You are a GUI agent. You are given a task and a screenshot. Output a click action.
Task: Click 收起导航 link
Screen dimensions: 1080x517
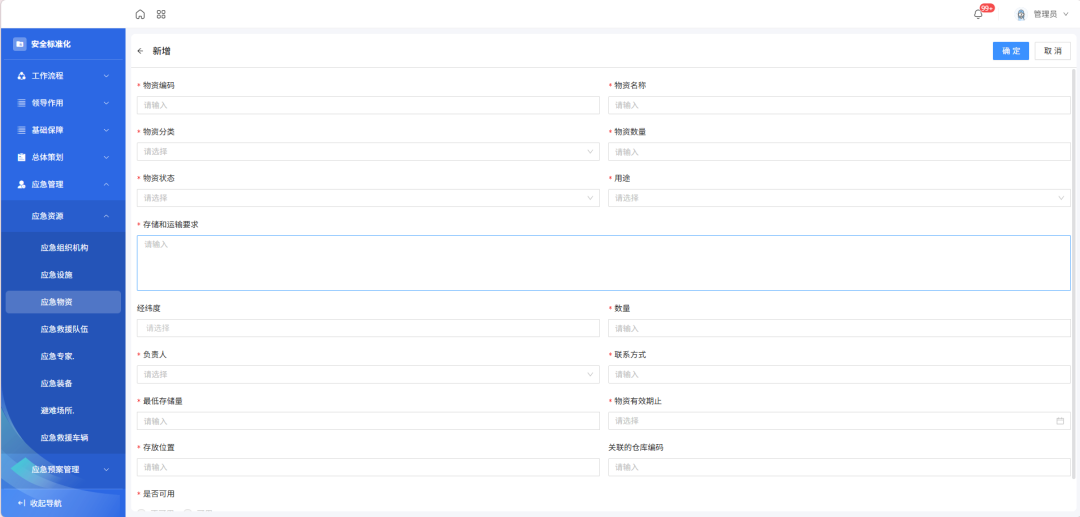point(45,503)
